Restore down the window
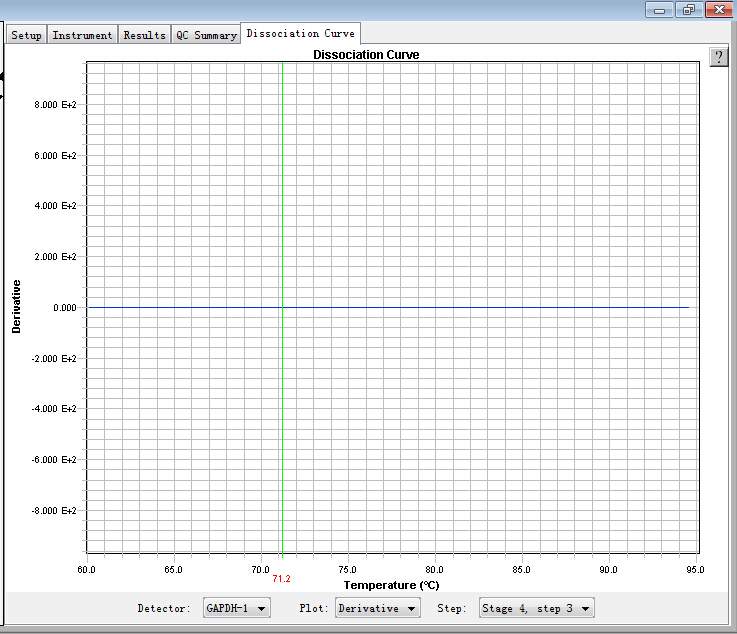The image size is (737, 634). point(689,10)
